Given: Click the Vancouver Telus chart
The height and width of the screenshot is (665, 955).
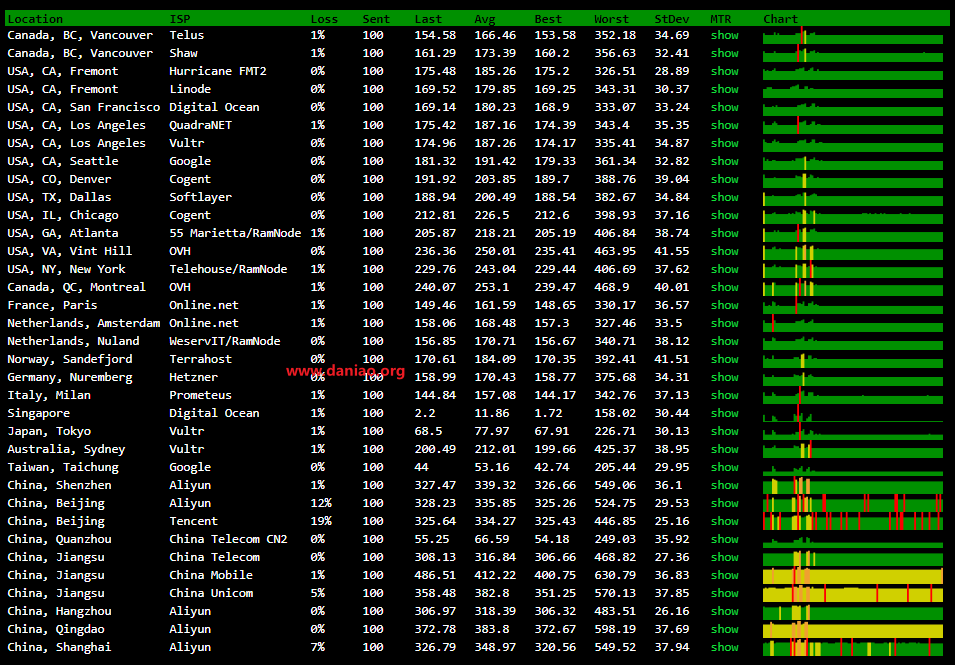Looking at the screenshot, I should pyautogui.click(x=853, y=35).
